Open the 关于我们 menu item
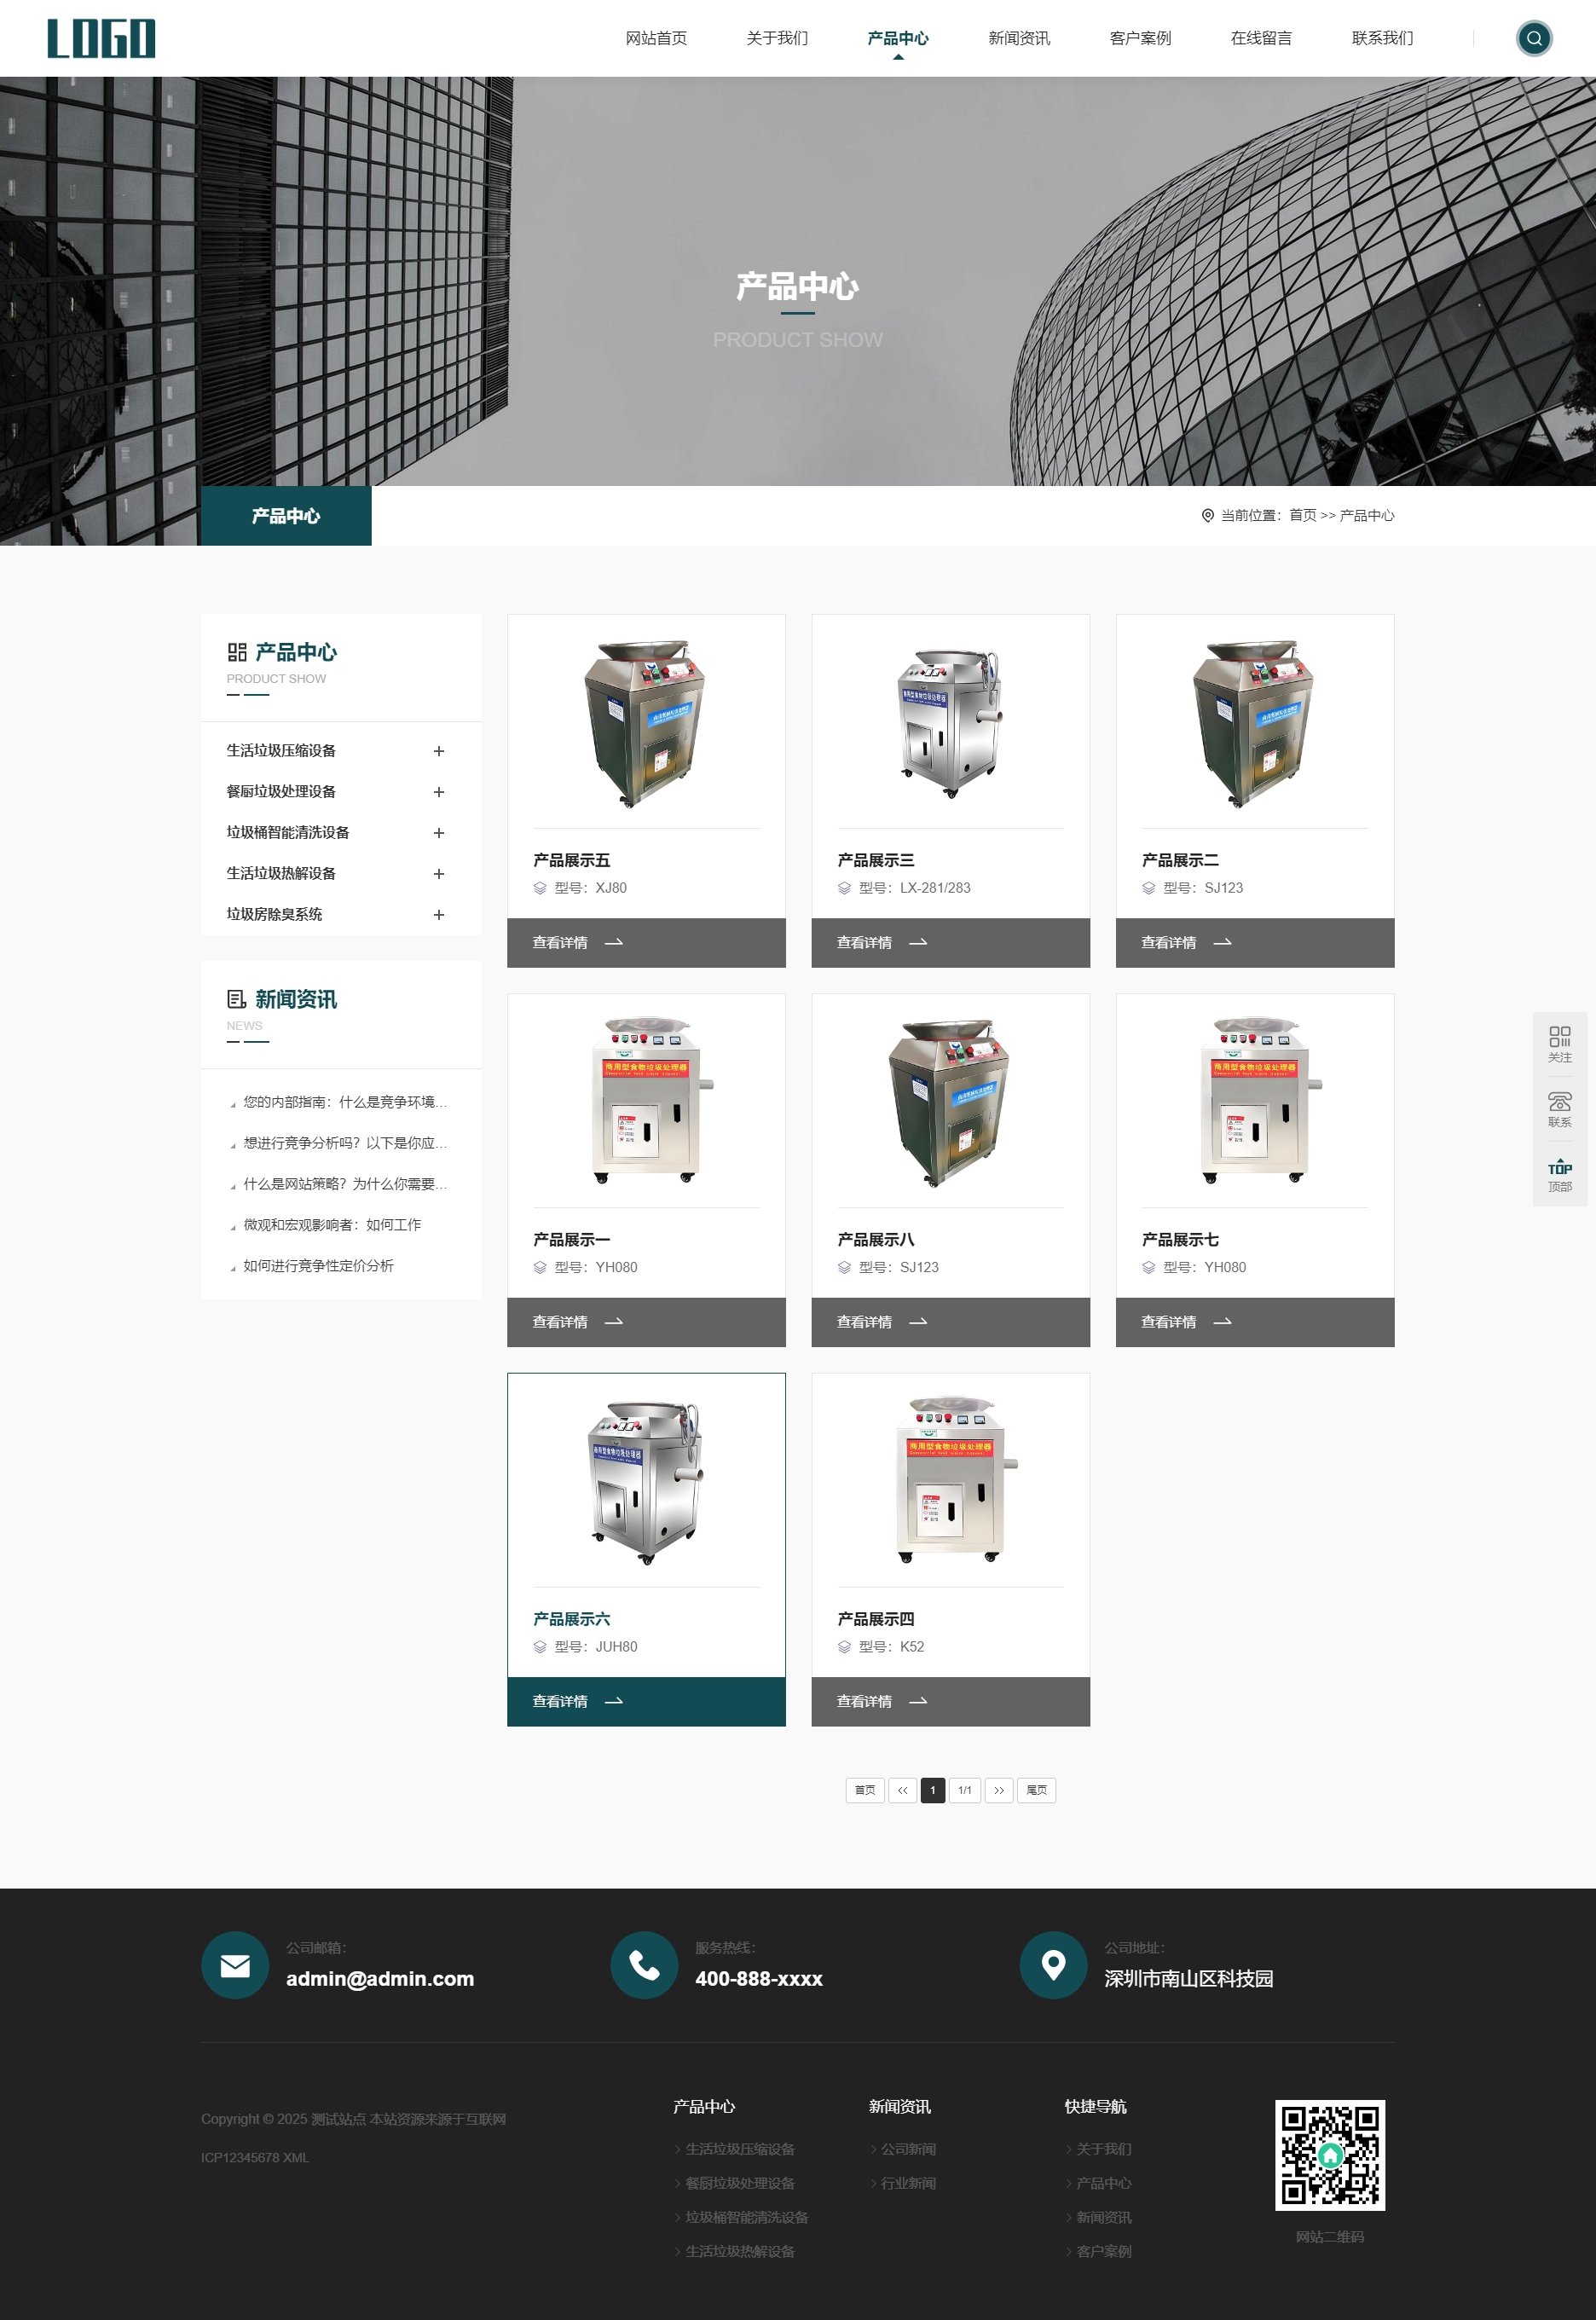The height and width of the screenshot is (2320, 1596). (776, 39)
